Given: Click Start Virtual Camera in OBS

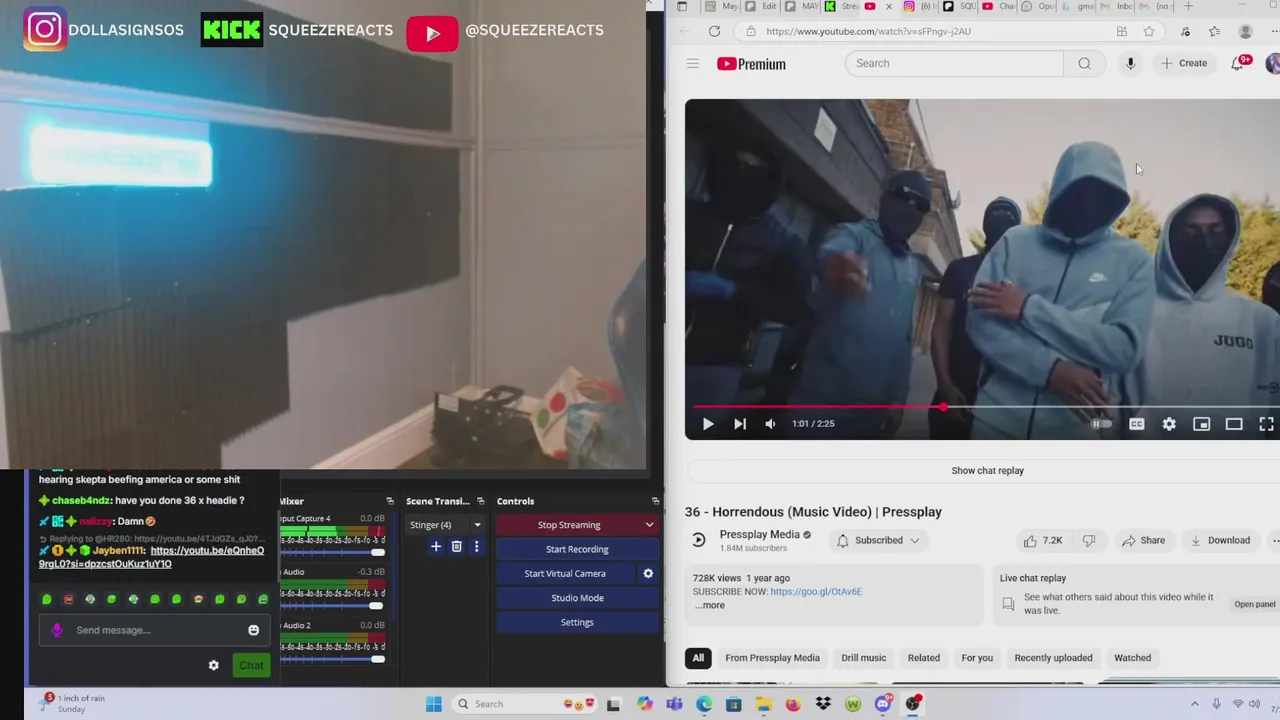Looking at the screenshot, I should pyautogui.click(x=565, y=573).
